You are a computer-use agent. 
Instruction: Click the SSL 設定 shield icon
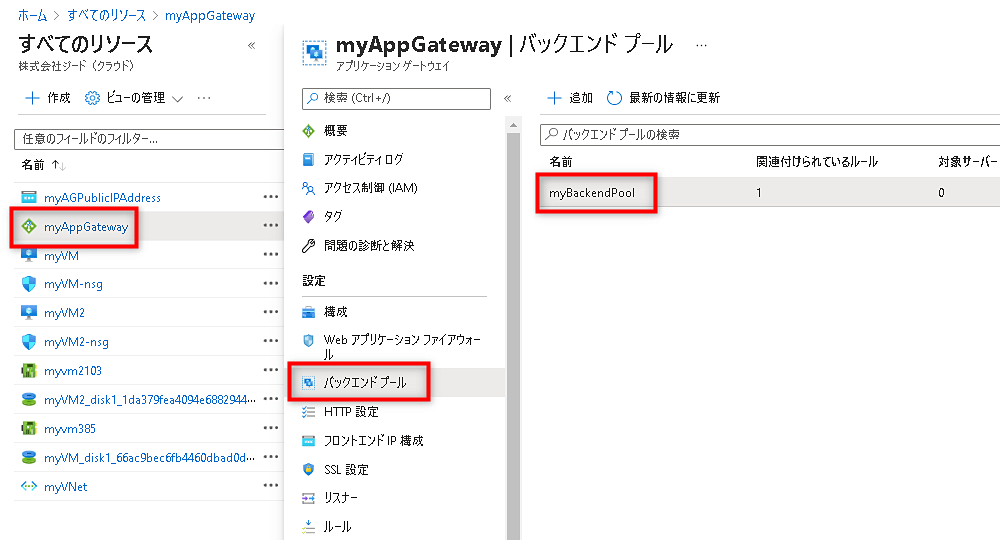tap(309, 469)
